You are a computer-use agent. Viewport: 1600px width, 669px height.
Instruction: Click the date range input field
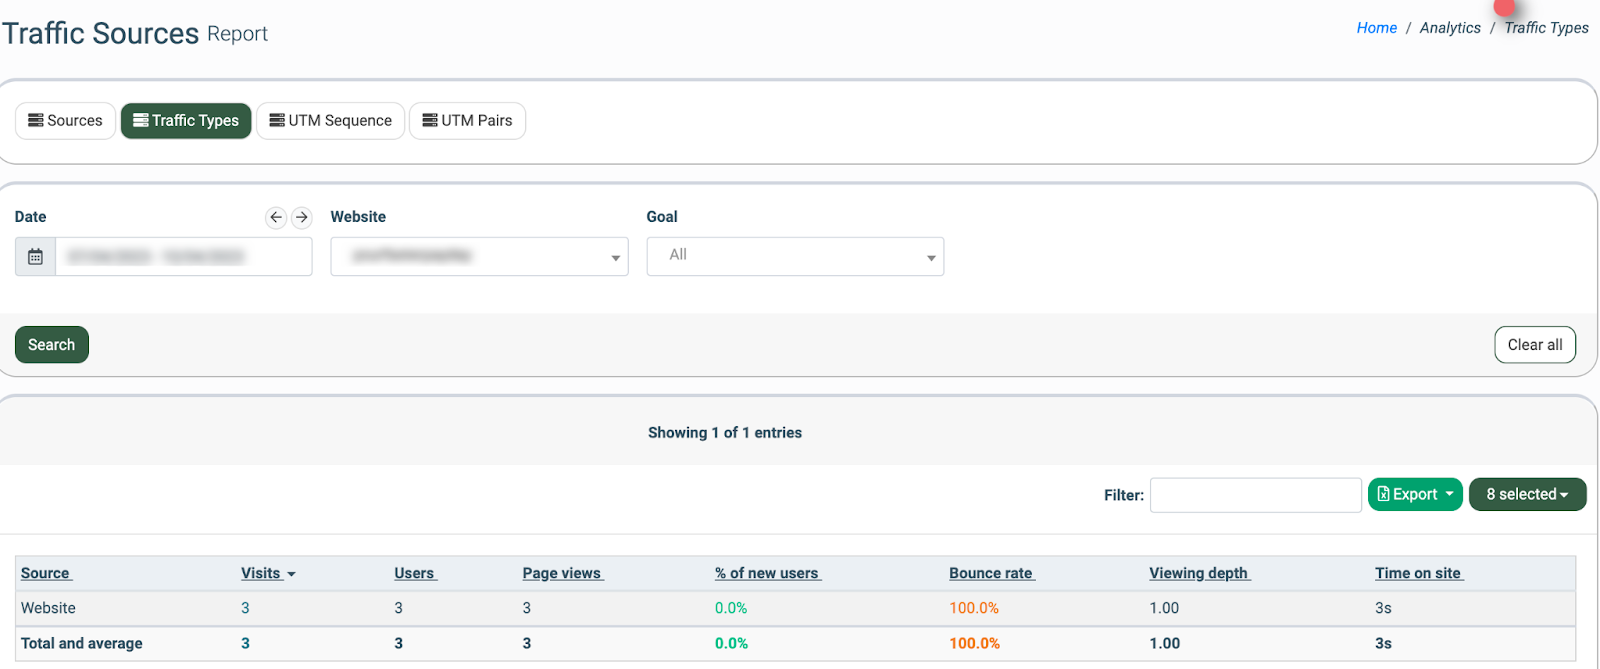[183, 257]
